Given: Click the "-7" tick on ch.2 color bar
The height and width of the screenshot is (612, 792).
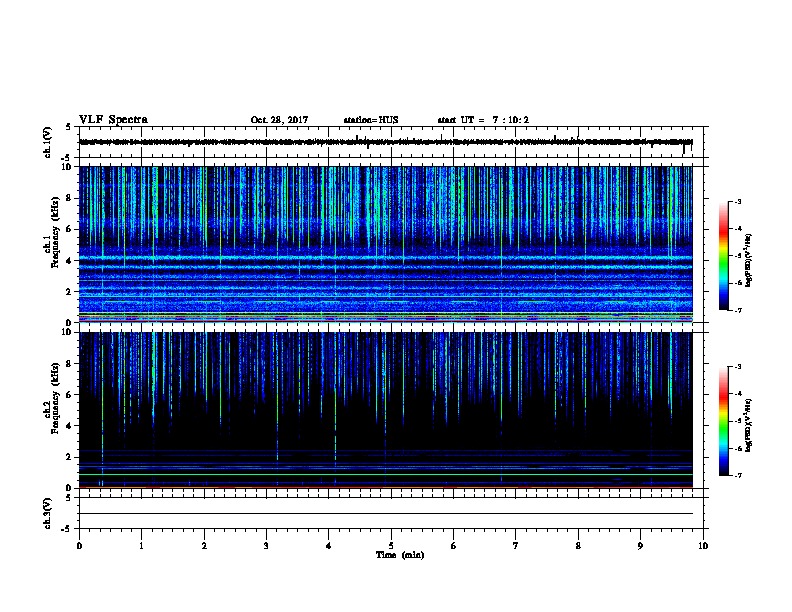Looking at the screenshot, I should click(x=737, y=475).
